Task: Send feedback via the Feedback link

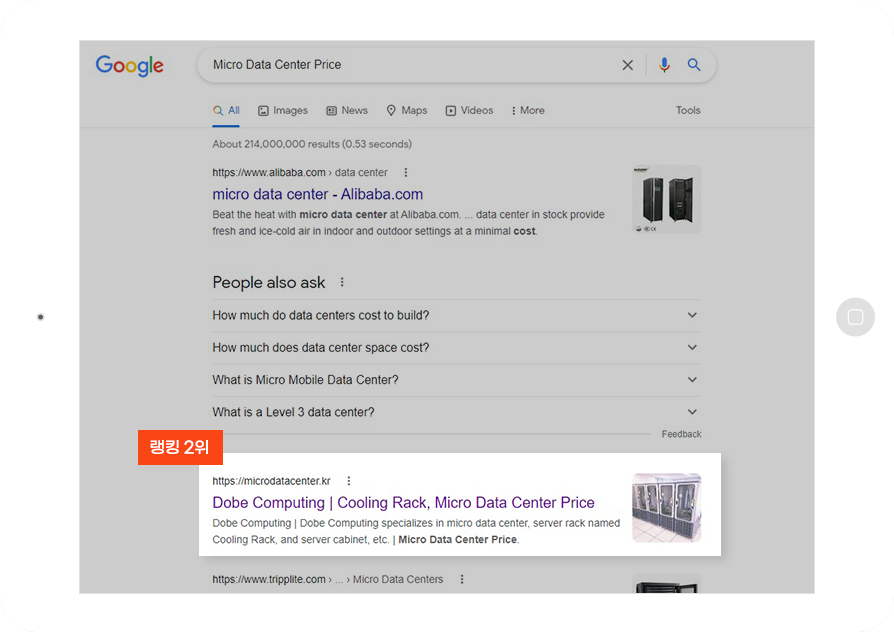Action: pyautogui.click(x=681, y=435)
